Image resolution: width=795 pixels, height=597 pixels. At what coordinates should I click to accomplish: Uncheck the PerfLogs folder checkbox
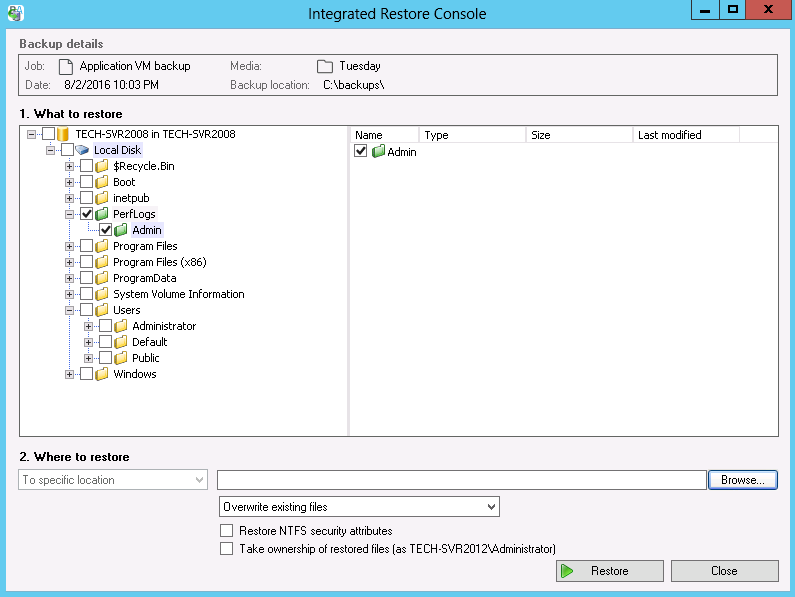coord(87,214)
